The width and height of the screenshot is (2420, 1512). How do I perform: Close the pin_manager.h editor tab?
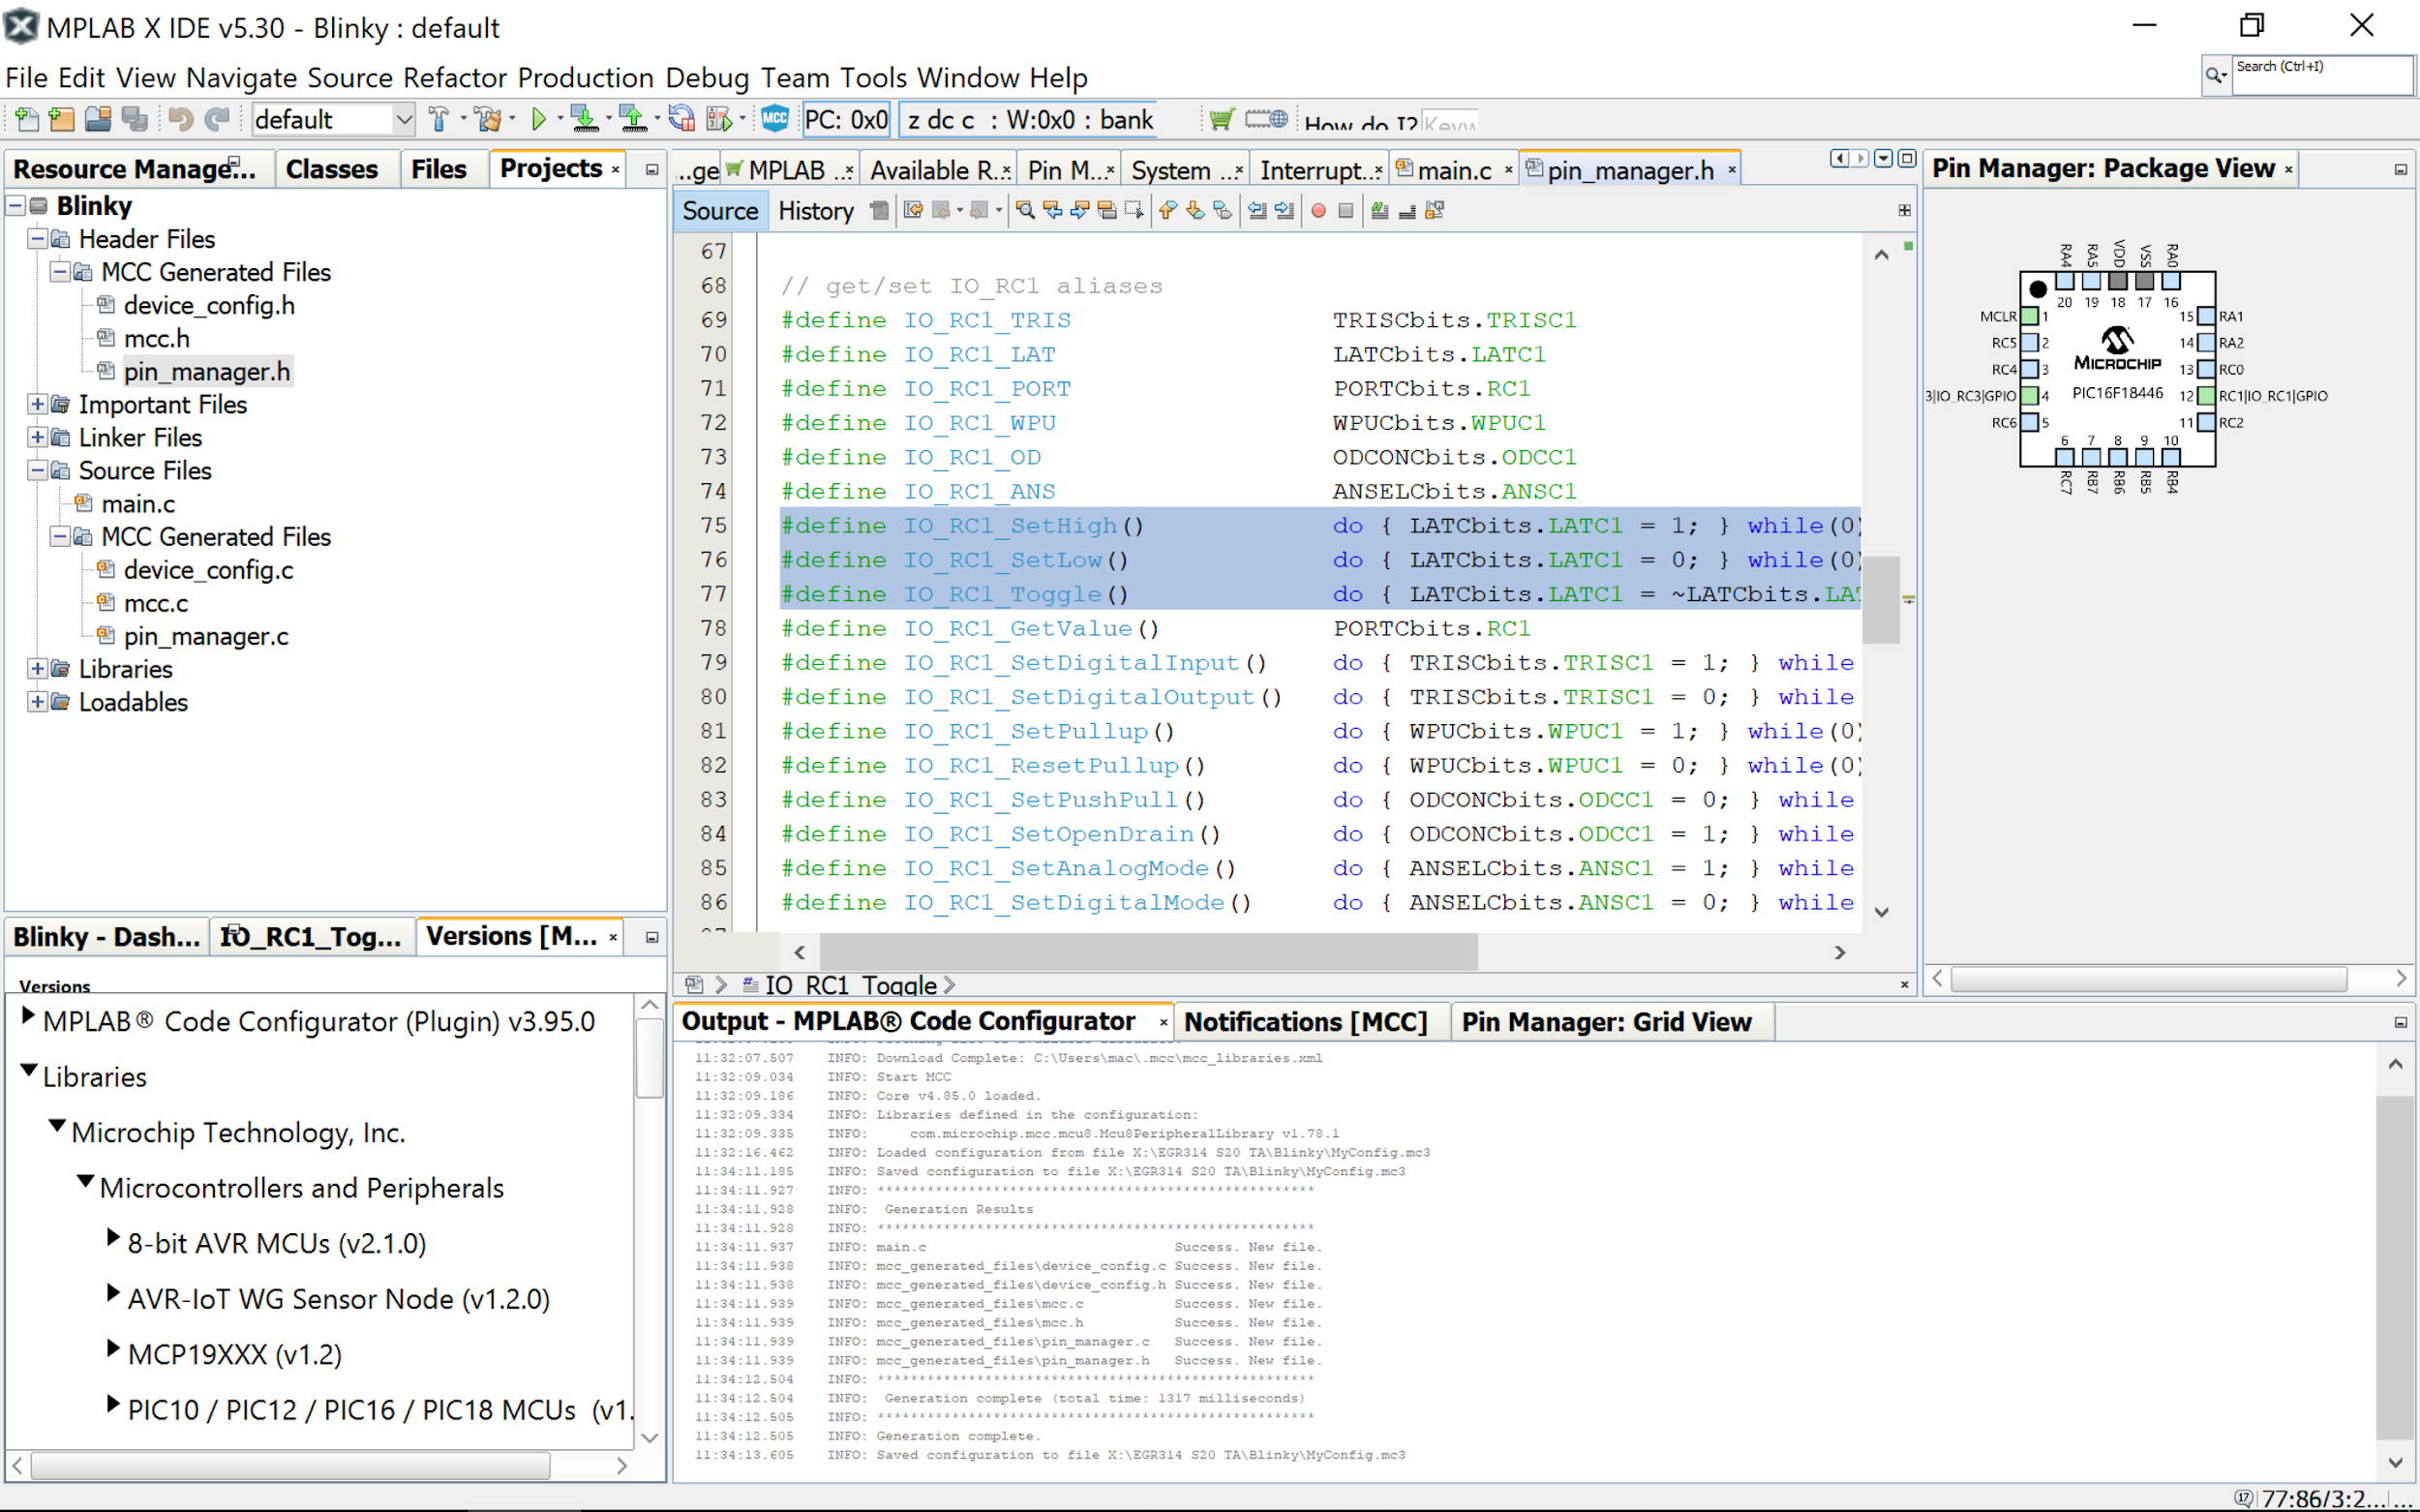pyautogui.click(x=1732, y=170)
